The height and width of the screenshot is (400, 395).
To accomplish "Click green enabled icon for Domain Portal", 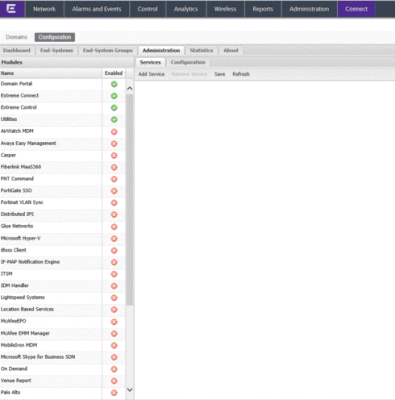I will 114,84.
